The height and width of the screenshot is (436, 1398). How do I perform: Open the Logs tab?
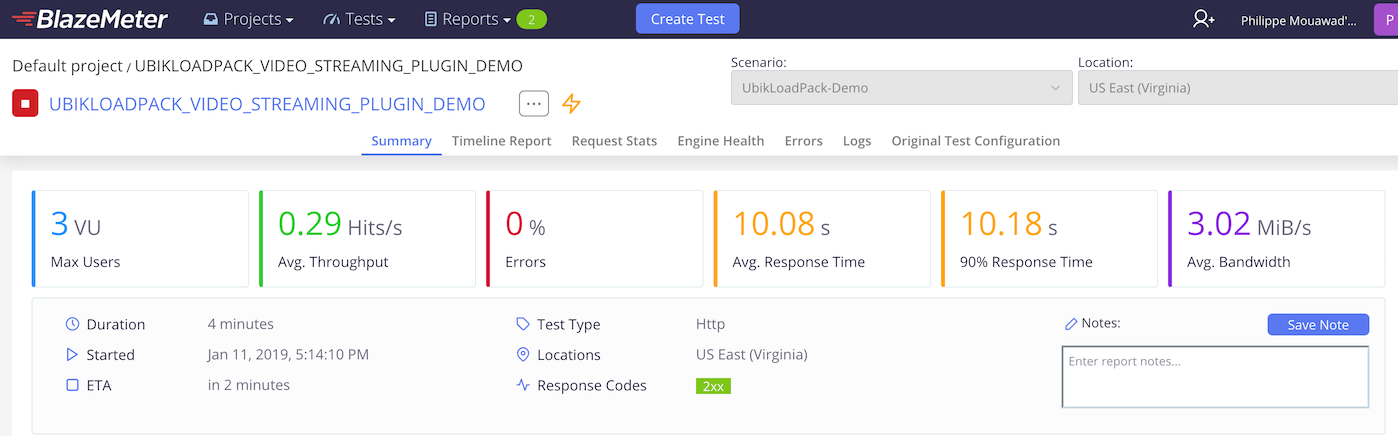coord(857,141)
